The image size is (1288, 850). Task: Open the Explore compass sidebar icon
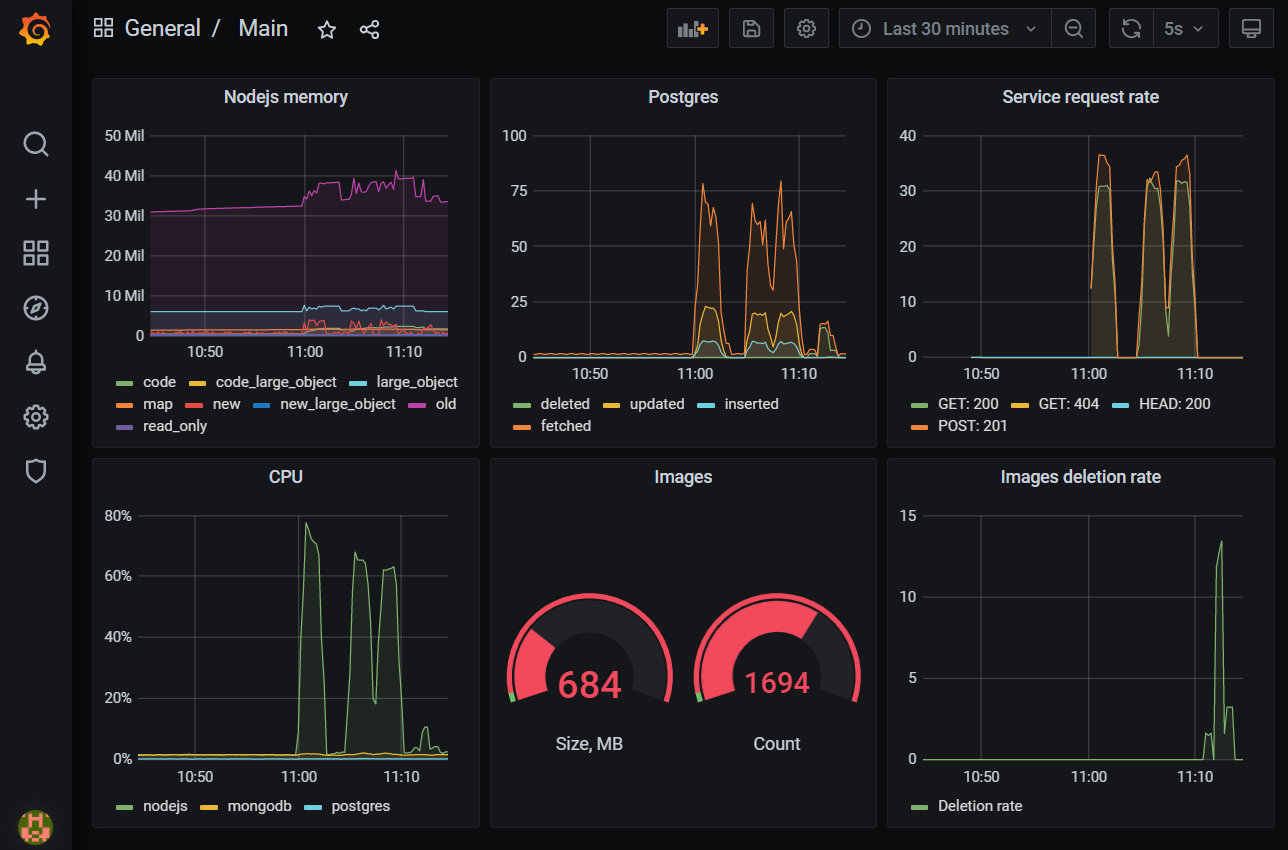[x=36, y=308]
